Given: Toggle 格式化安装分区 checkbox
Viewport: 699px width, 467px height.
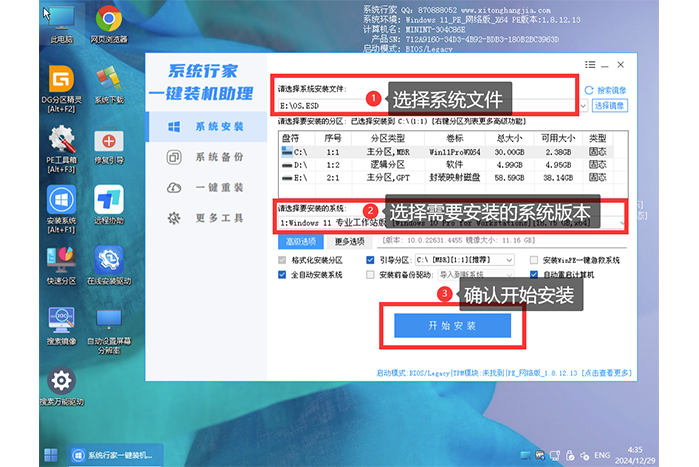Looking at the screenshot, I should tap(282, 260).
